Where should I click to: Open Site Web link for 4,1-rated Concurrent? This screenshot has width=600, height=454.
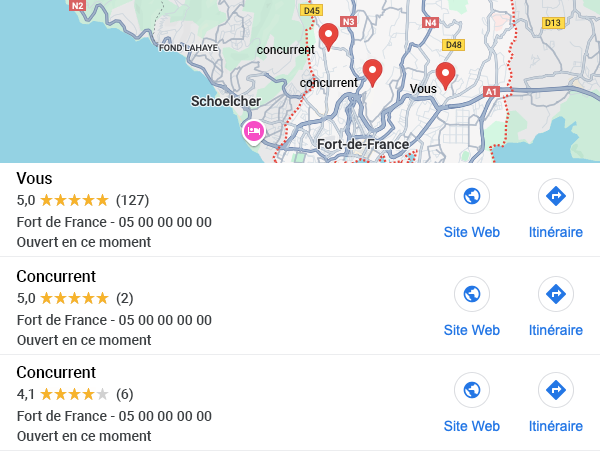472,426
